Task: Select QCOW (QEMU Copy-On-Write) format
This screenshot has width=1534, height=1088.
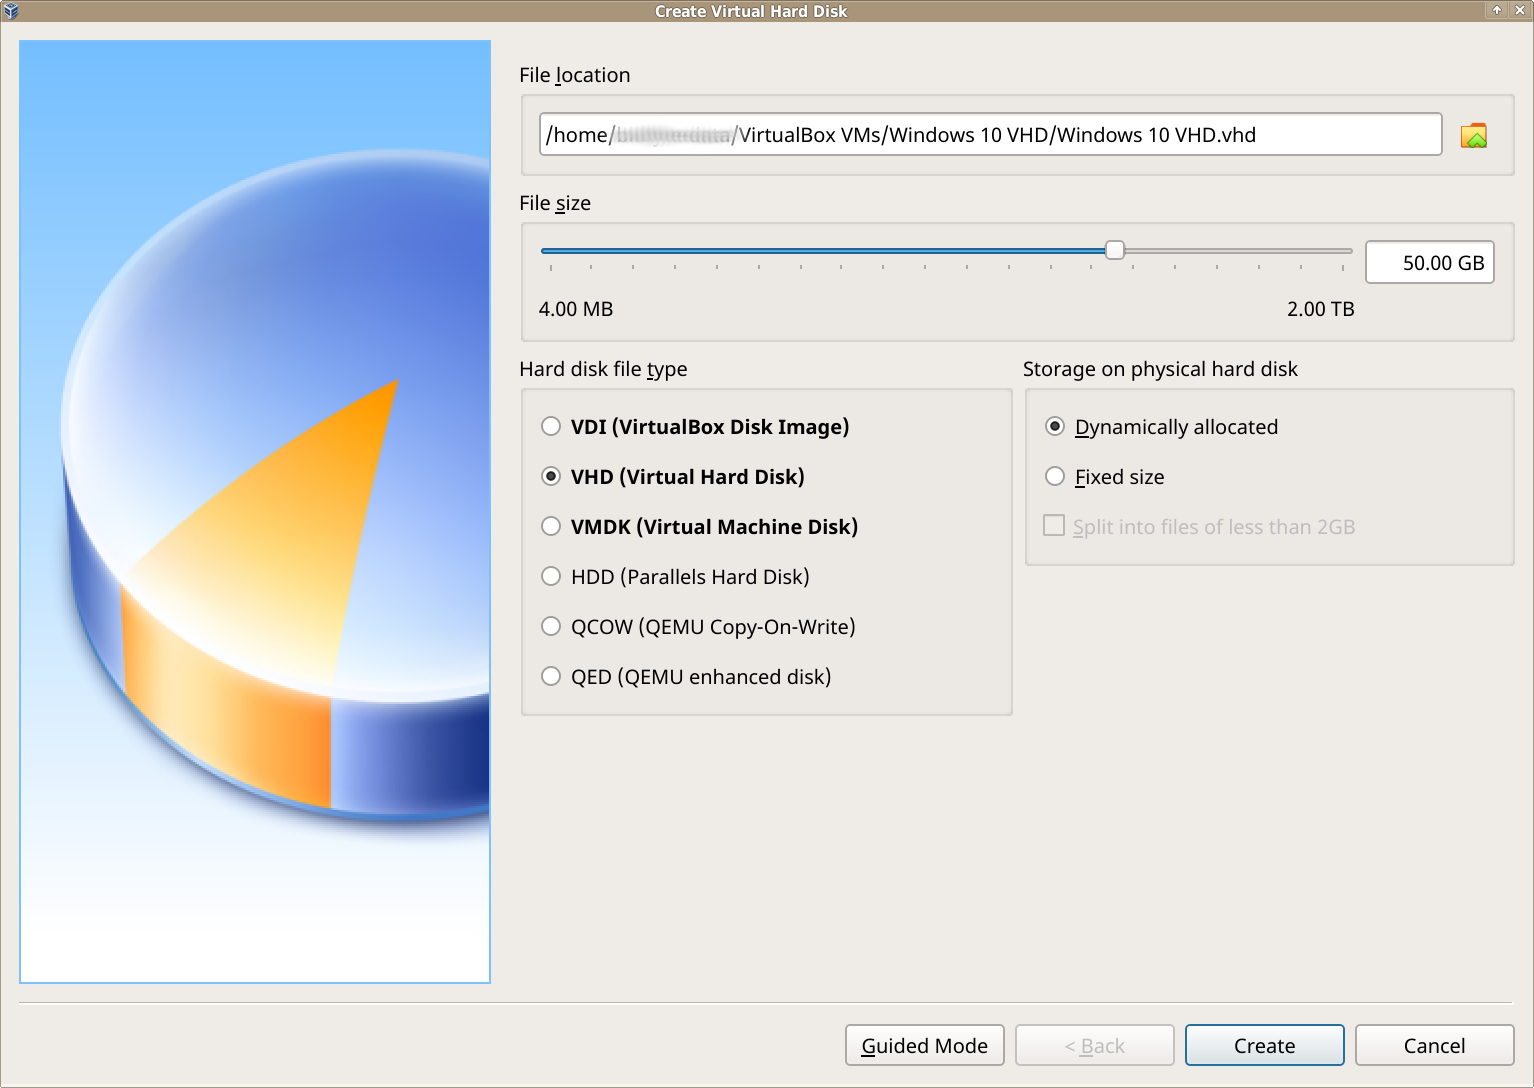Action: [x=551, y=627]
